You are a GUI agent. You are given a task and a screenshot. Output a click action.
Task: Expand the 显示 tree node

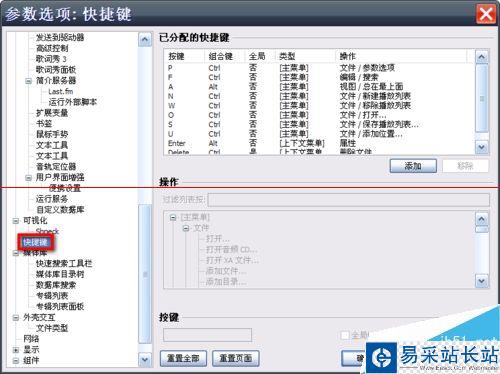point(16,350)
